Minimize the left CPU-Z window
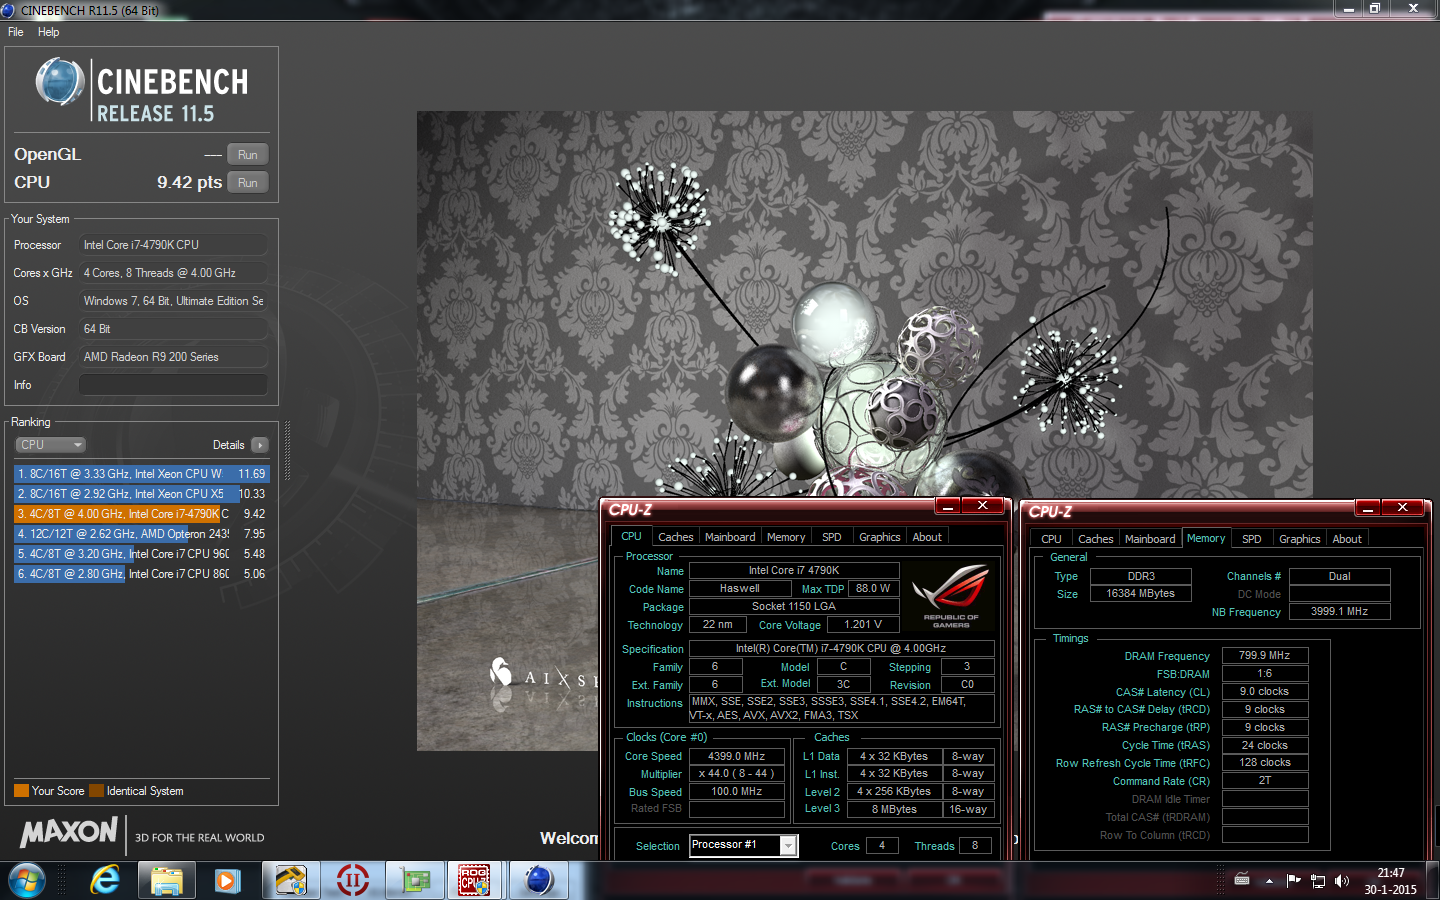Image resolution: width=1440 pixels, height=900 pixels. pyautogui.click(x=948, y=506)
